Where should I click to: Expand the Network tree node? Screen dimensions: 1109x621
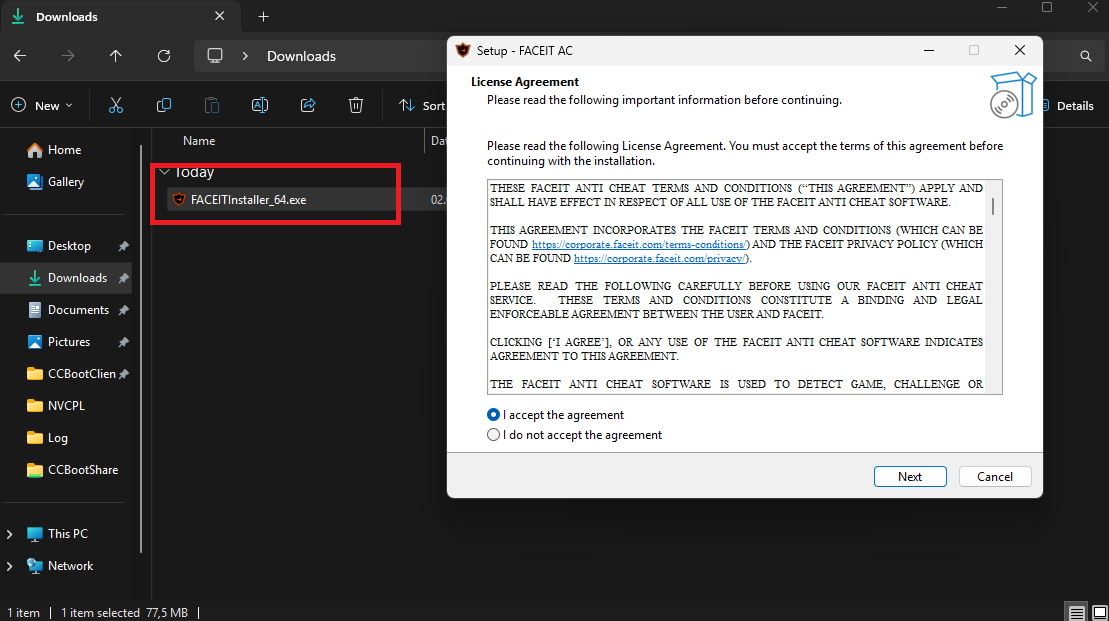pos(9,566)
